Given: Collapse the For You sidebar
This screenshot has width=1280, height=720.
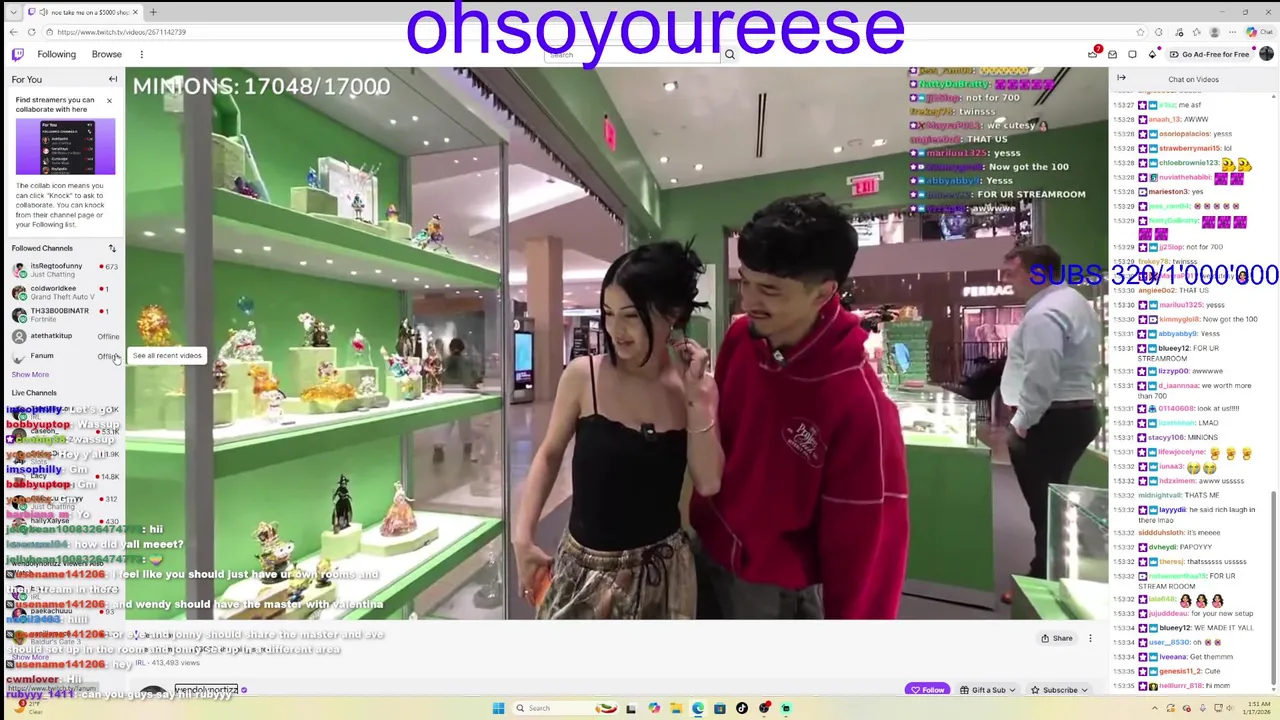Looking at the screenshot, I should (x=113, y=79).
